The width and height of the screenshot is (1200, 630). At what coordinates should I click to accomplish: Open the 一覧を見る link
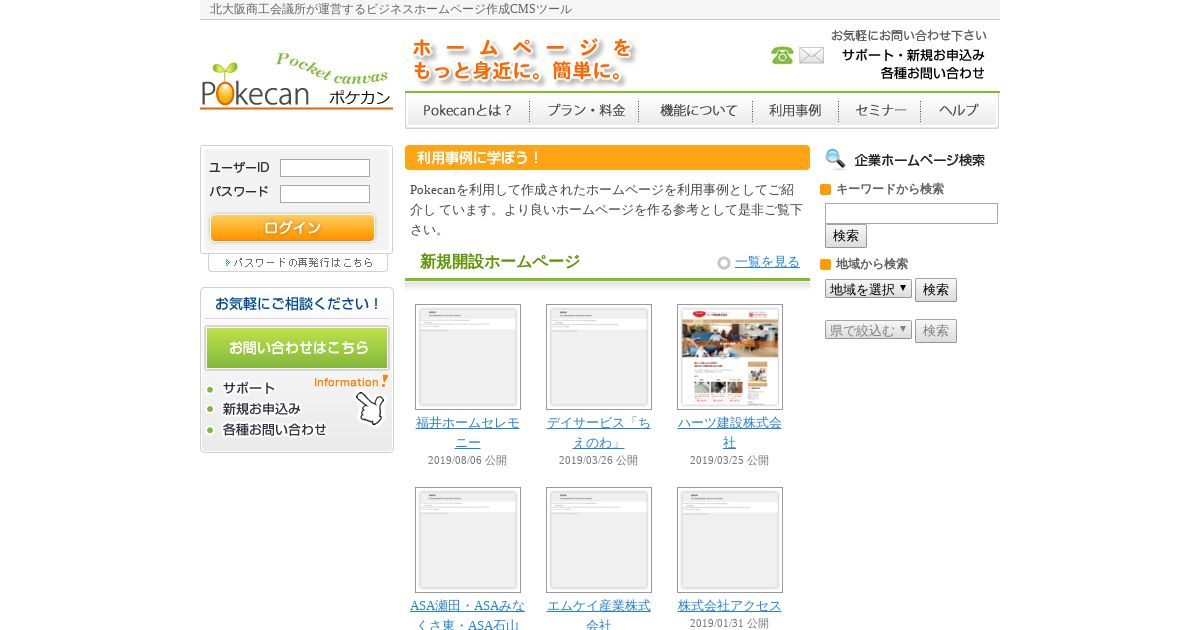click(x=767, y=262)
